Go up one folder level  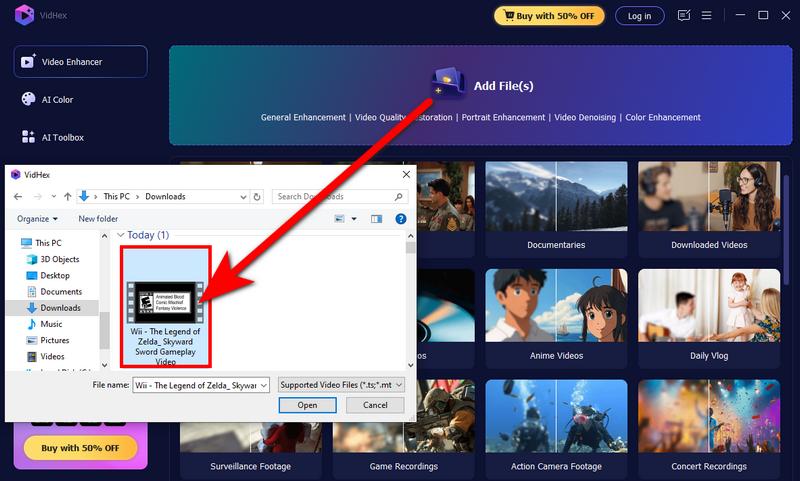67,197
